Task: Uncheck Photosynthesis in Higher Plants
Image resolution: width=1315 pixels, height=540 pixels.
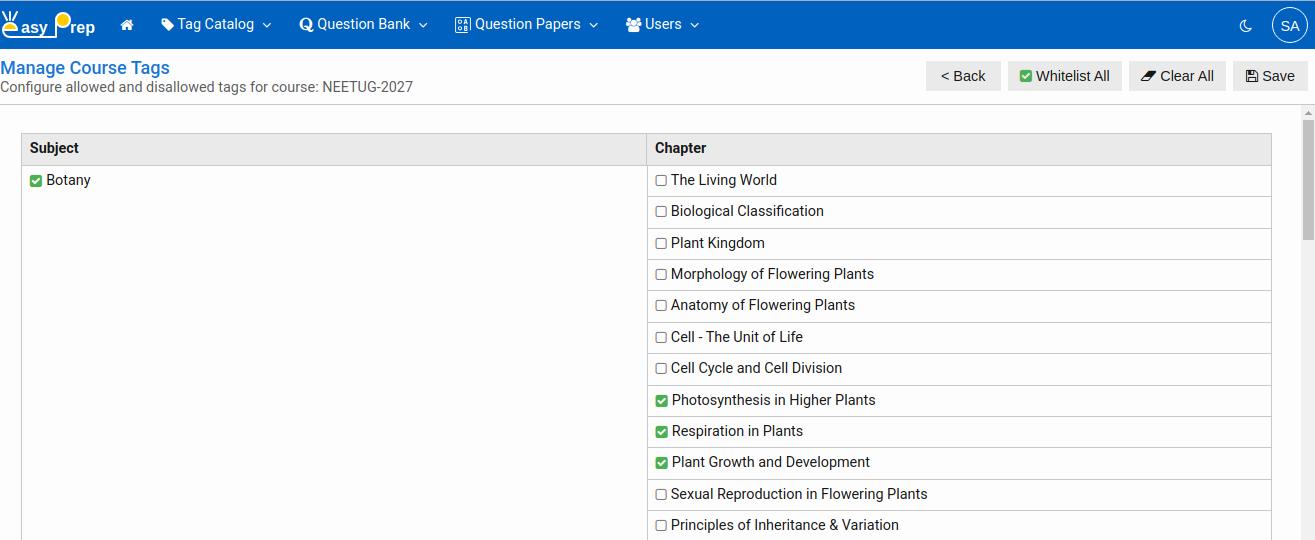Action: tap(661, 401)
